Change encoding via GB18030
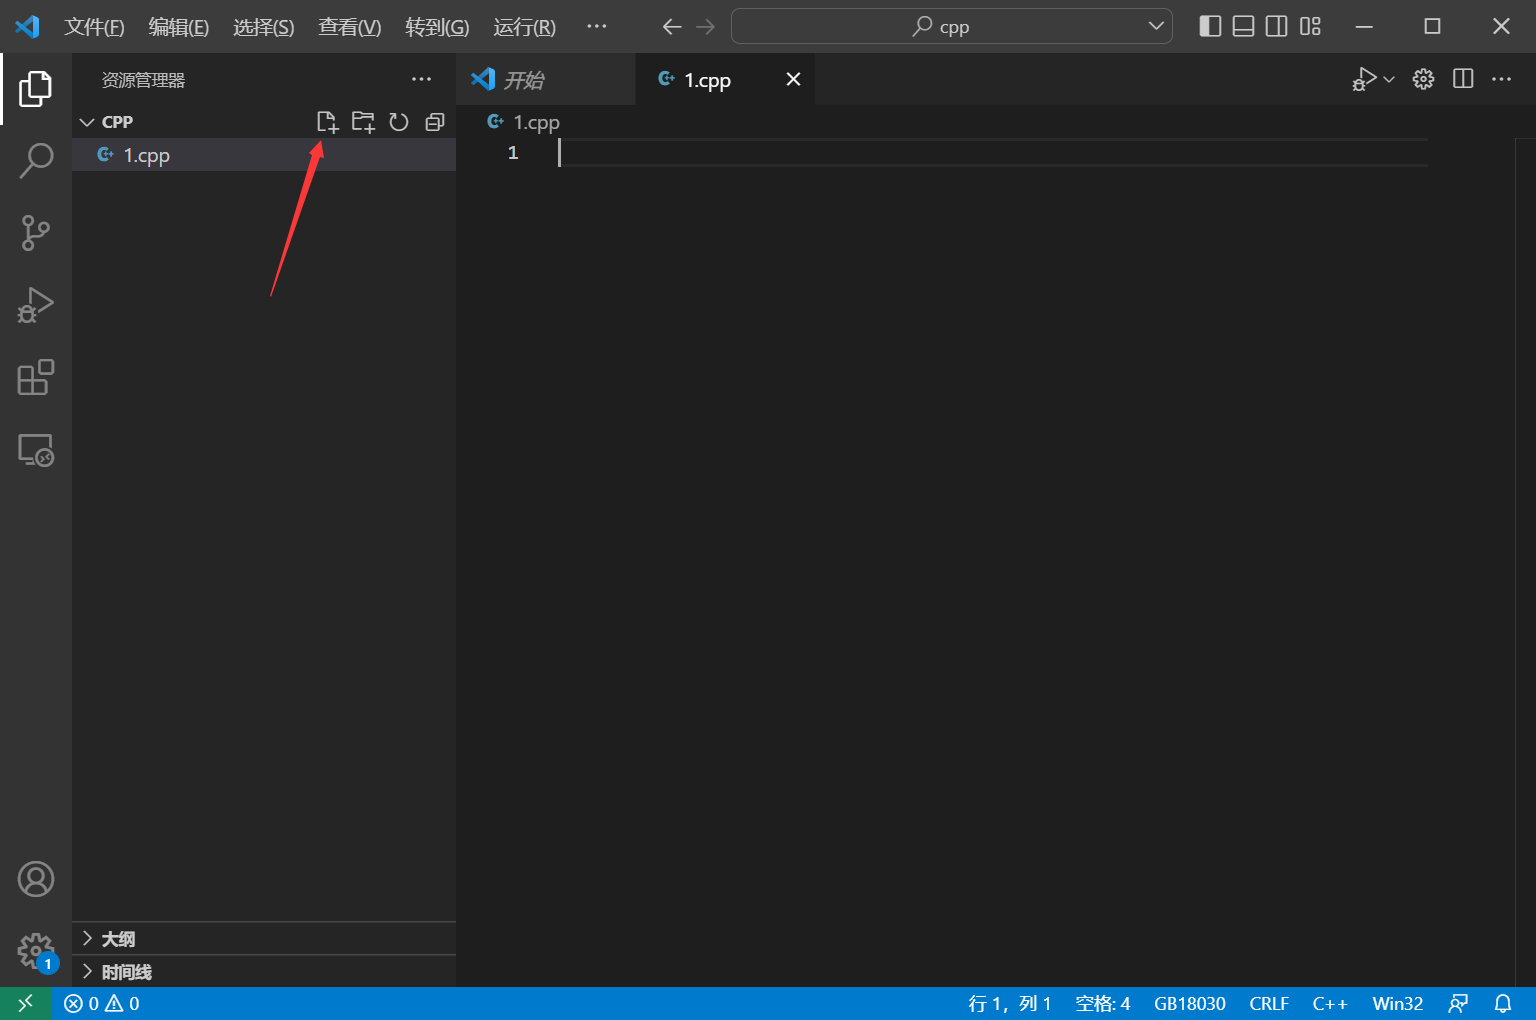This screenshot has height=1020, width=1536. pyautogui.click(x=1190, y=1003)
